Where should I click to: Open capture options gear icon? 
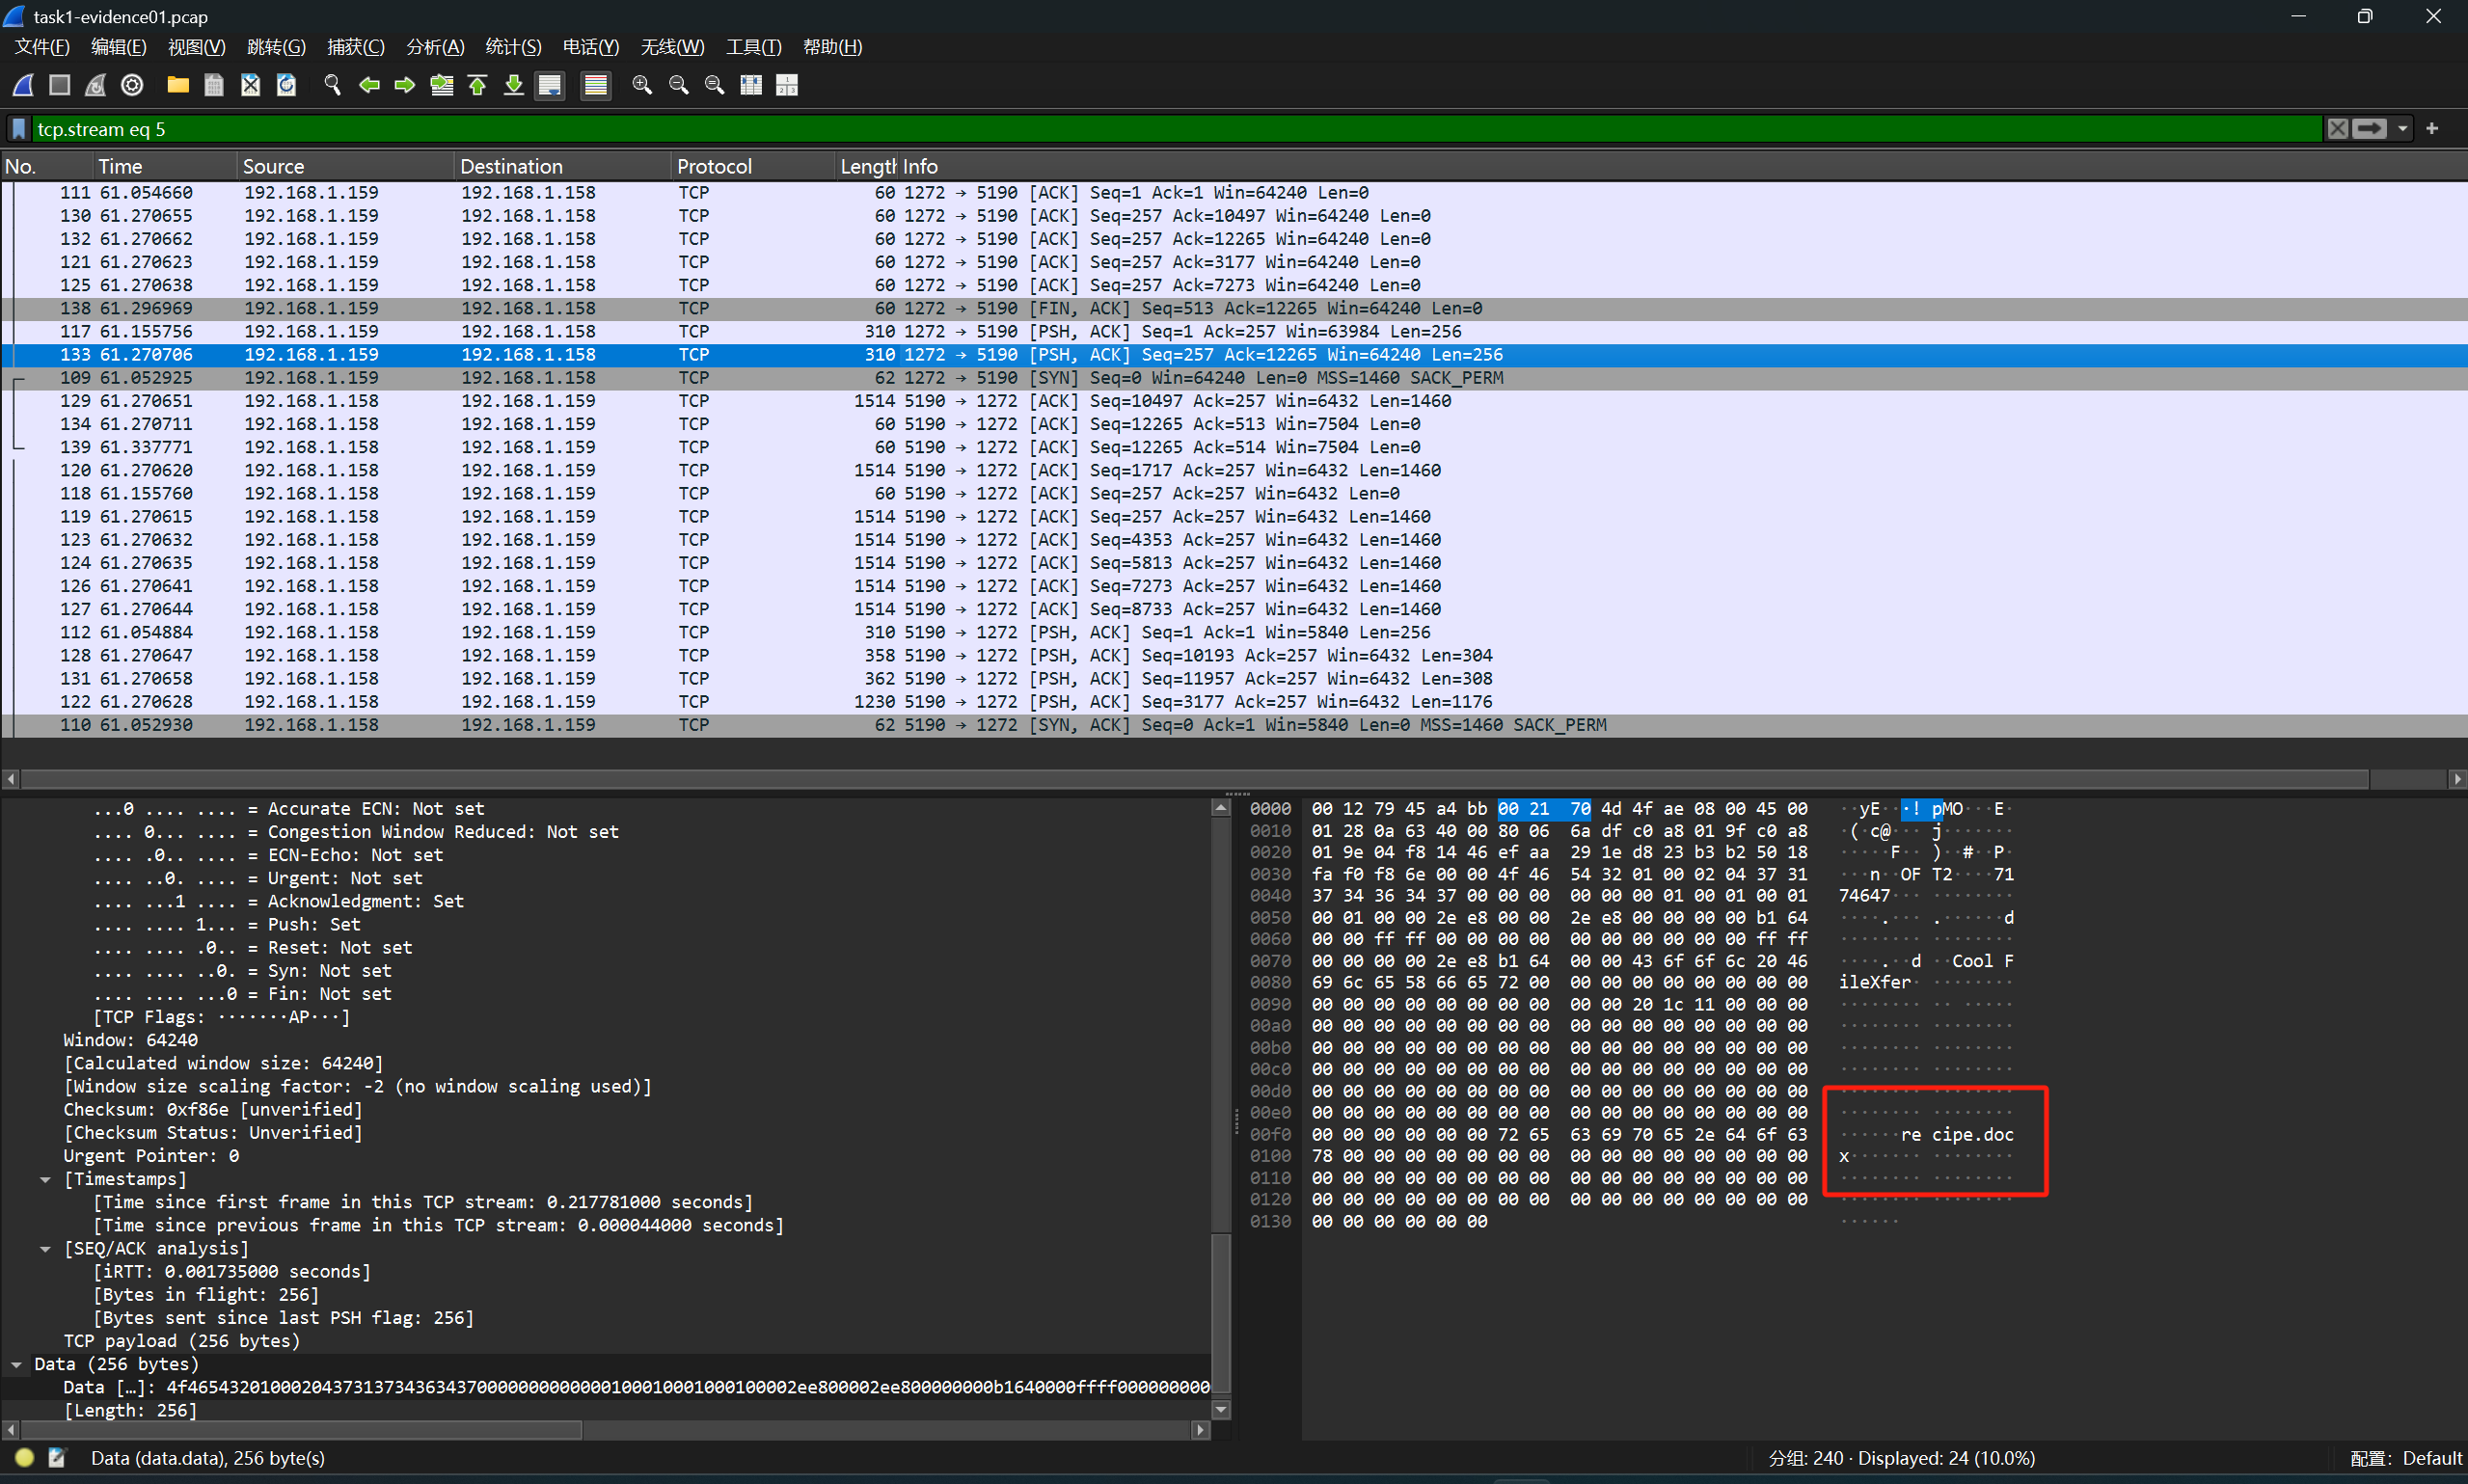(x=132, y=85)
